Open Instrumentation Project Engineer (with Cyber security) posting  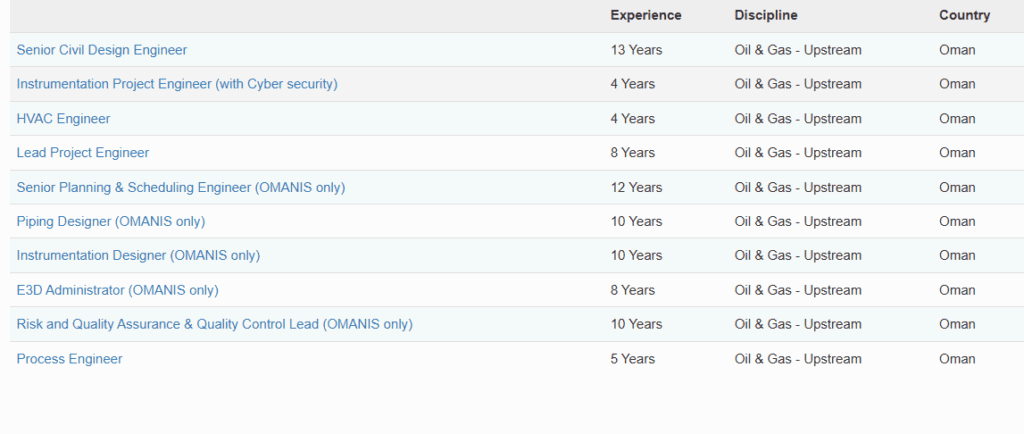click(x=177, y=84)
